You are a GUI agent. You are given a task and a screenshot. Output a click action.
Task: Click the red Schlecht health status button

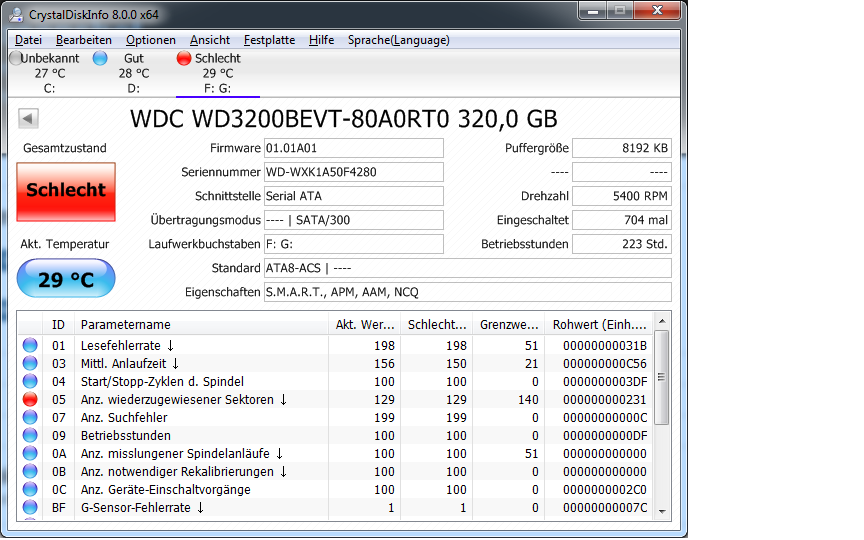66,192
